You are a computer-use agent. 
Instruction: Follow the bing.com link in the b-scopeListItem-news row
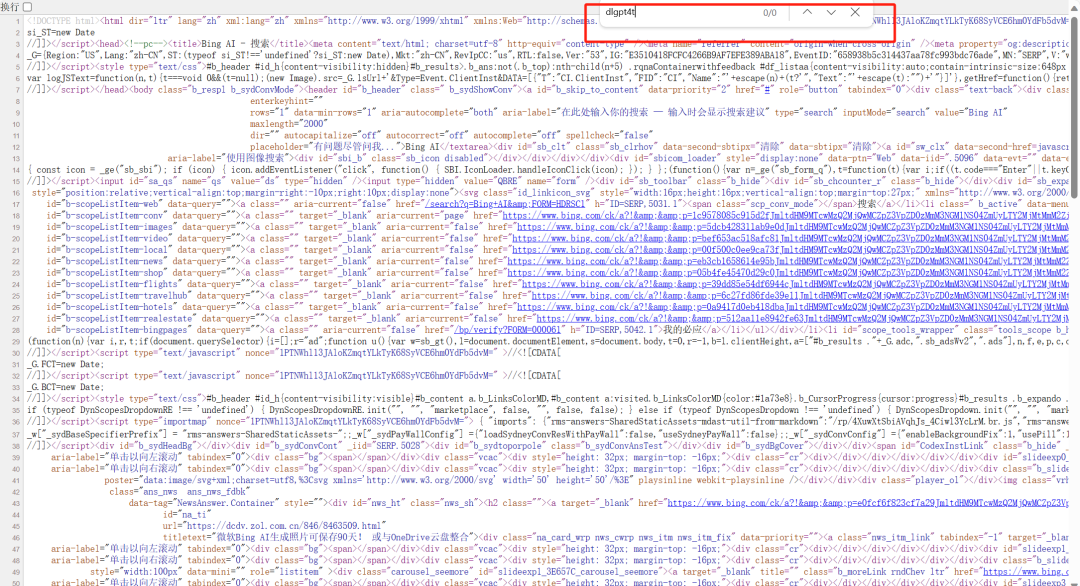pyautogui.click(x=788, y=261)
